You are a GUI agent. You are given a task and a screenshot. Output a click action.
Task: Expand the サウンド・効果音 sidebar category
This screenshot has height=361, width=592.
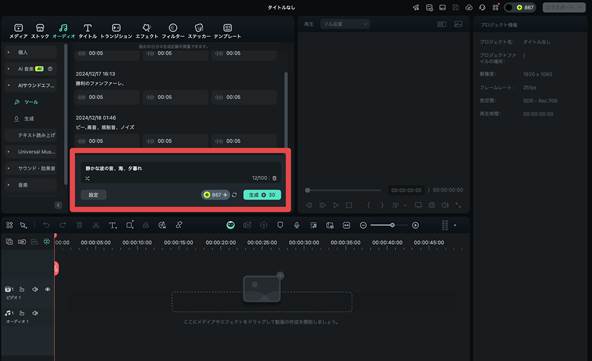tap(31, 168)
